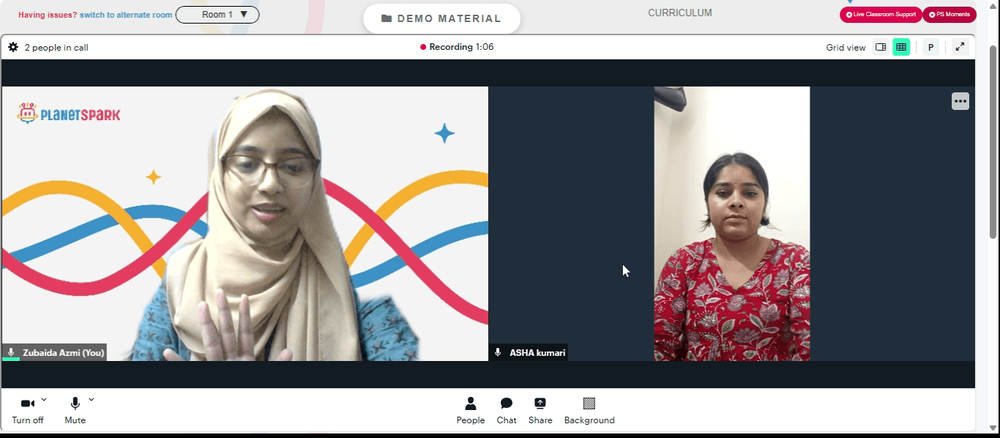Image resolution: width=1000 pixels, height=438 pixels.
Task: Click the Grid view label
Action: pos(846,47)
